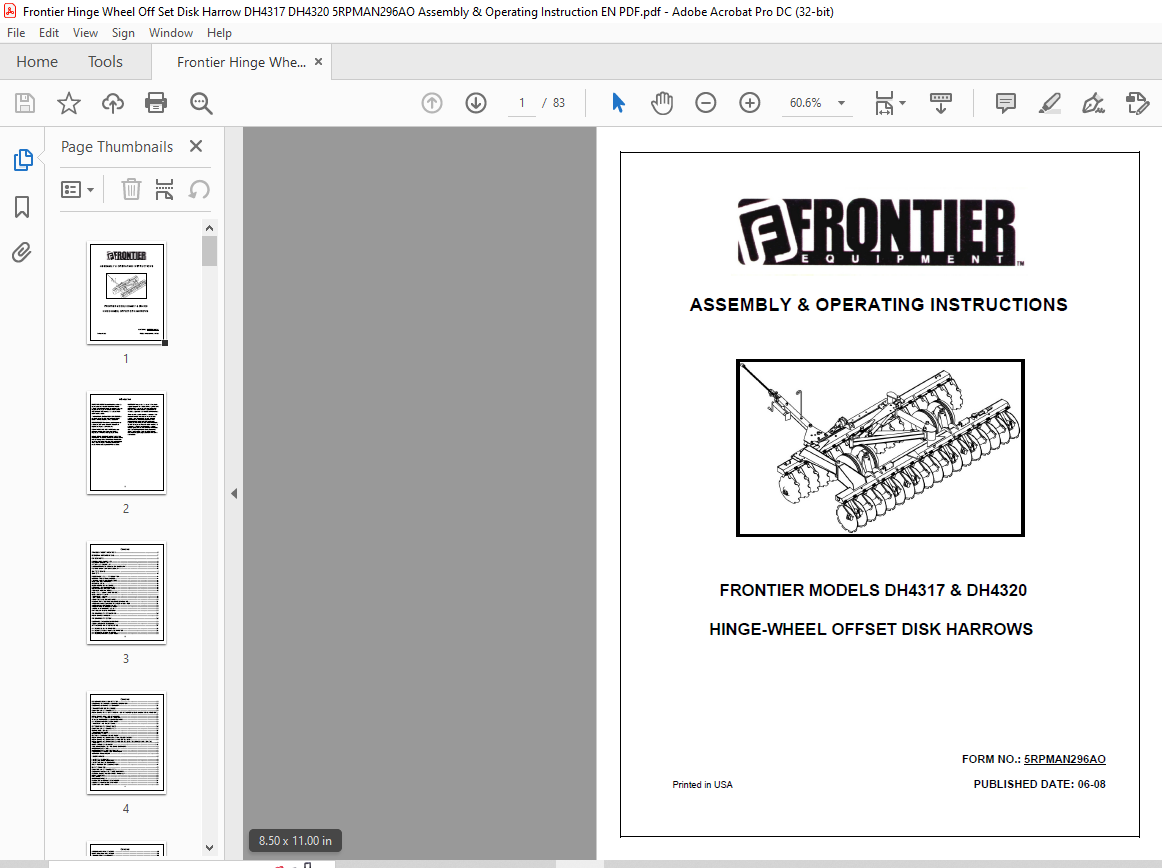Open the Bookmarks panel icon
1162x868 pixels.
pos(22,207)
